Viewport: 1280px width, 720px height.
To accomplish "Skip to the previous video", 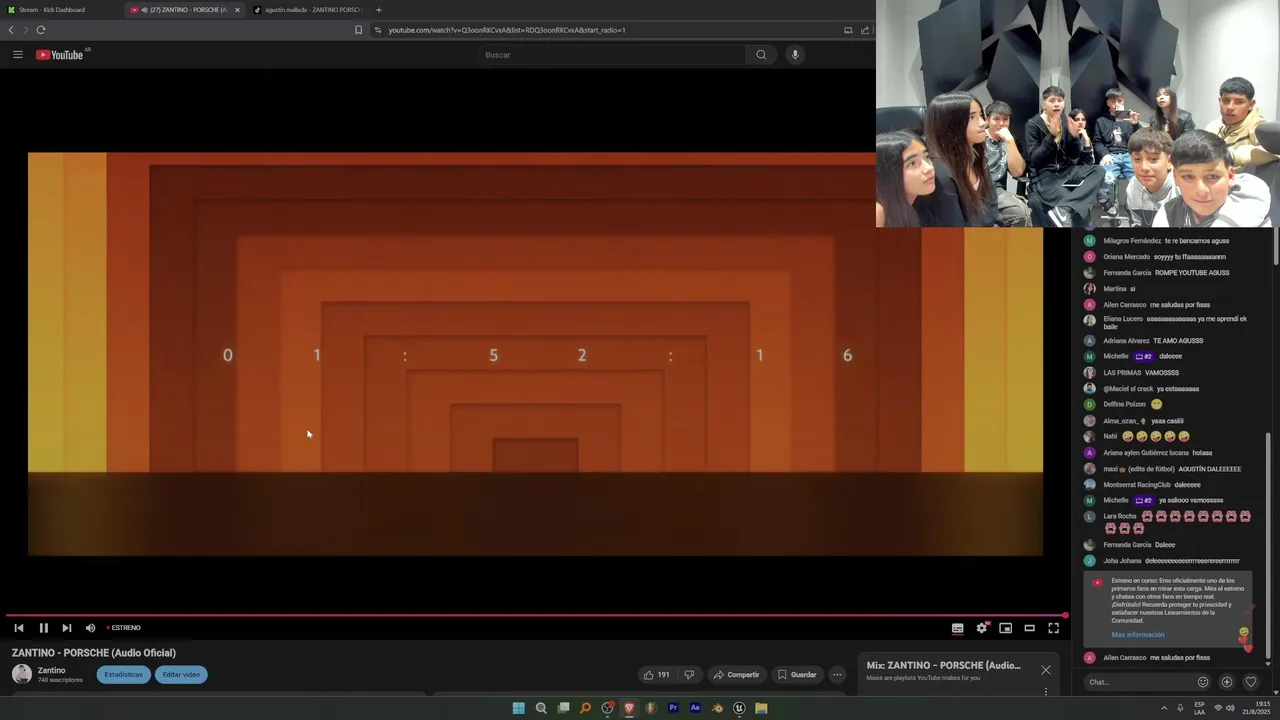I will click(19, 628).
